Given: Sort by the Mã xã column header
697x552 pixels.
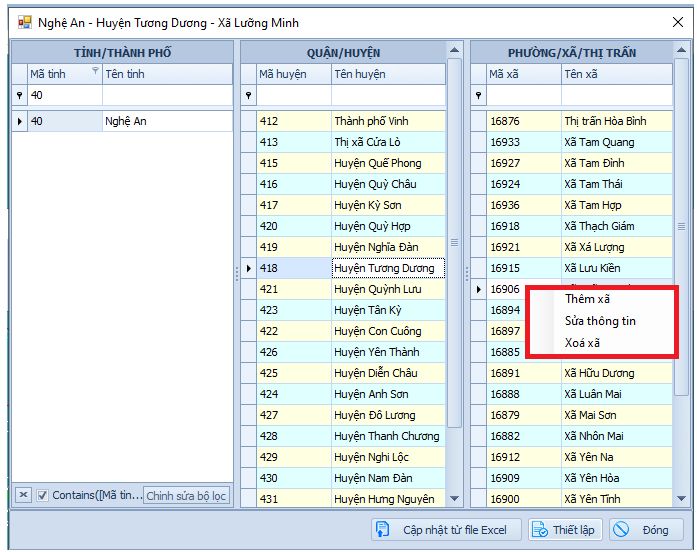Looking at the screenshot, I should (524, 74).
